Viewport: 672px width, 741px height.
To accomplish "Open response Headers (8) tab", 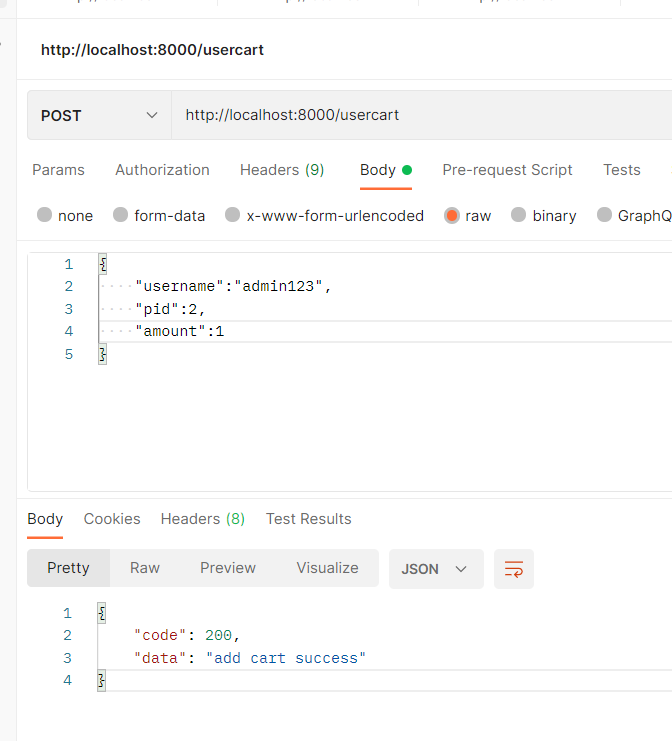I will pyautogui.click(x=203, y=519).
